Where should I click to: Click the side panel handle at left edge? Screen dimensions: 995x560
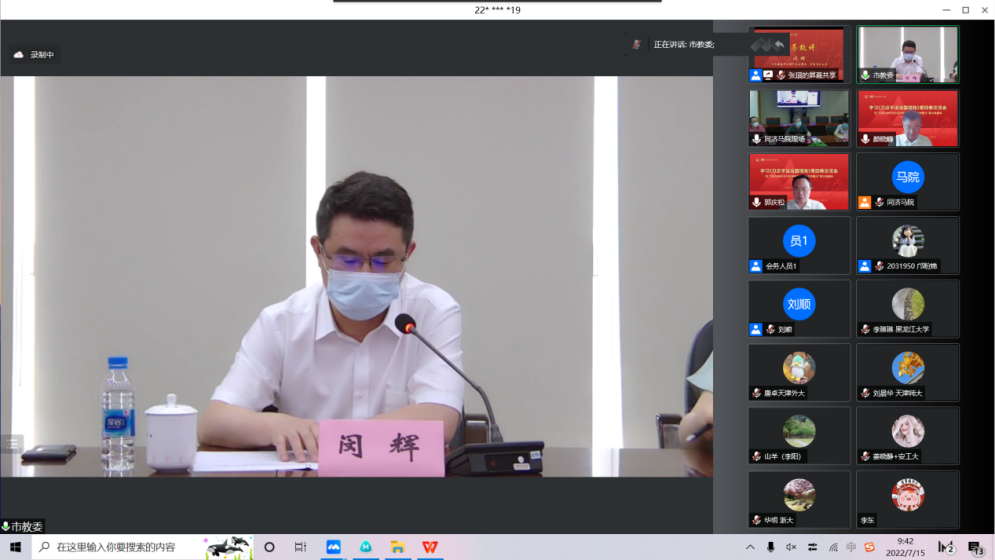tap(12, 443)
